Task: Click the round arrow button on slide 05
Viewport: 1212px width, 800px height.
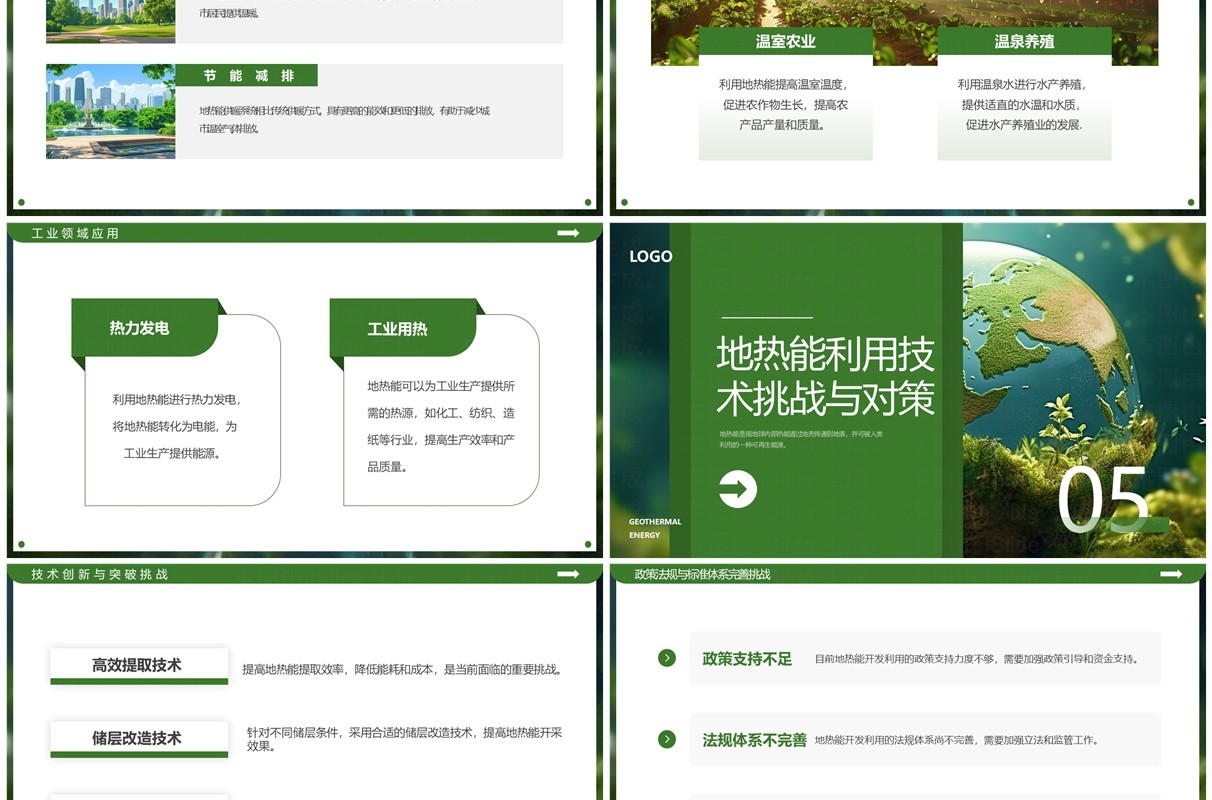Action: tap(738, 489)
